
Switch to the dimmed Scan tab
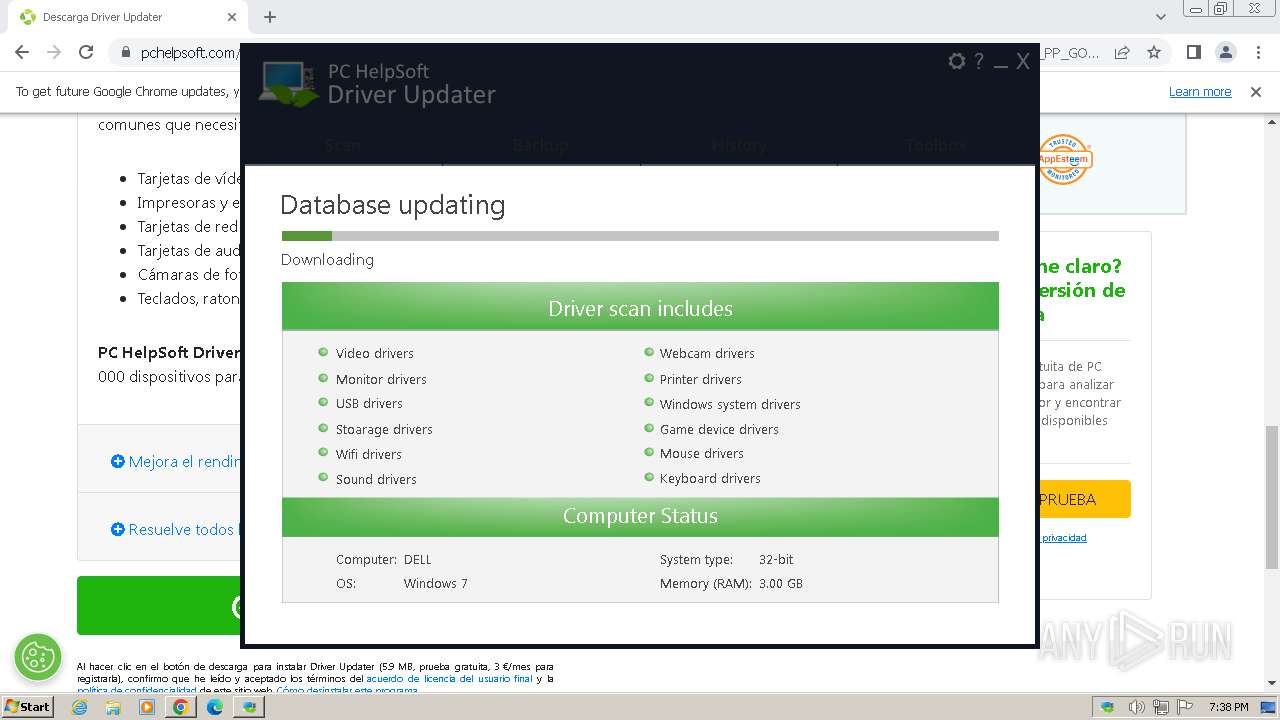pyautogui.click(x=343, y=145)
